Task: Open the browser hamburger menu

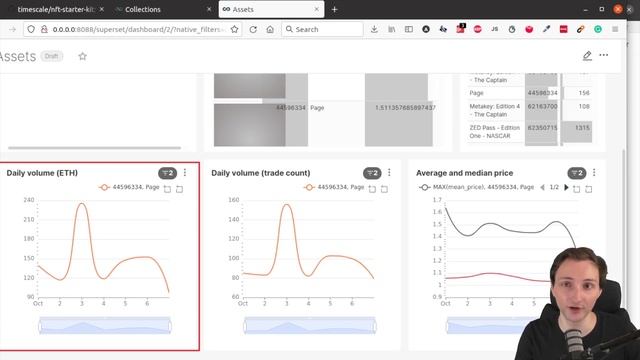Action: coord(615,29)
